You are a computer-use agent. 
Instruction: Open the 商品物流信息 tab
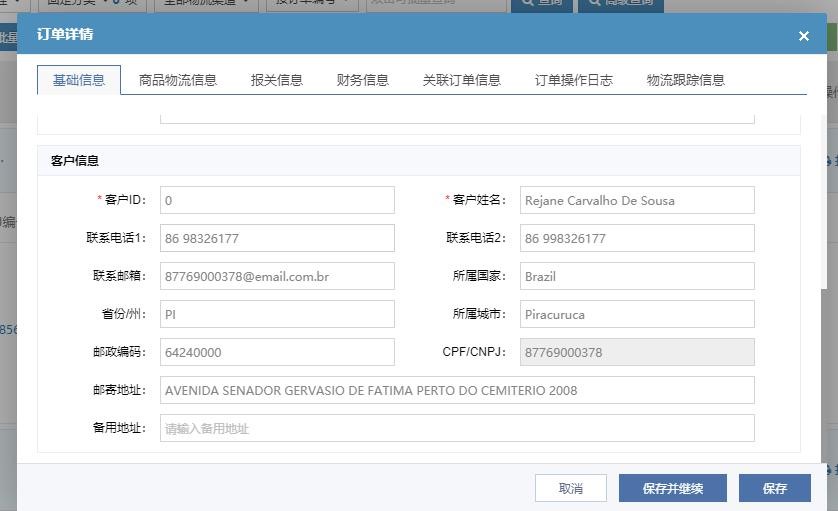point(178,80)
